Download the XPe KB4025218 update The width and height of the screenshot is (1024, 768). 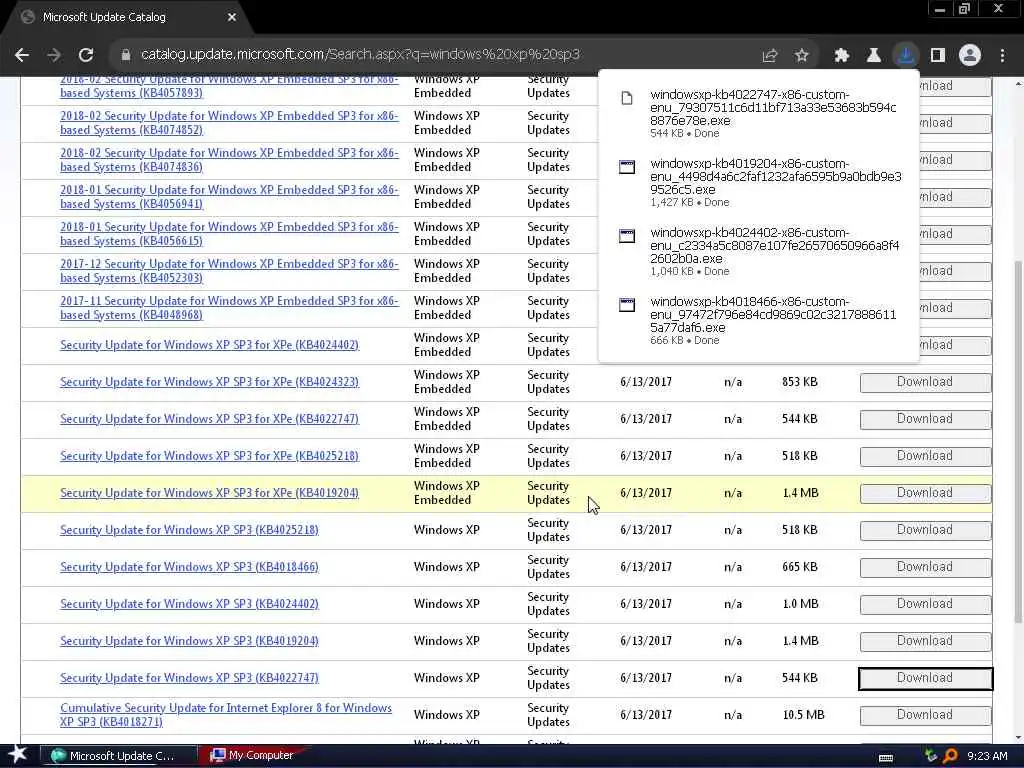925,456
